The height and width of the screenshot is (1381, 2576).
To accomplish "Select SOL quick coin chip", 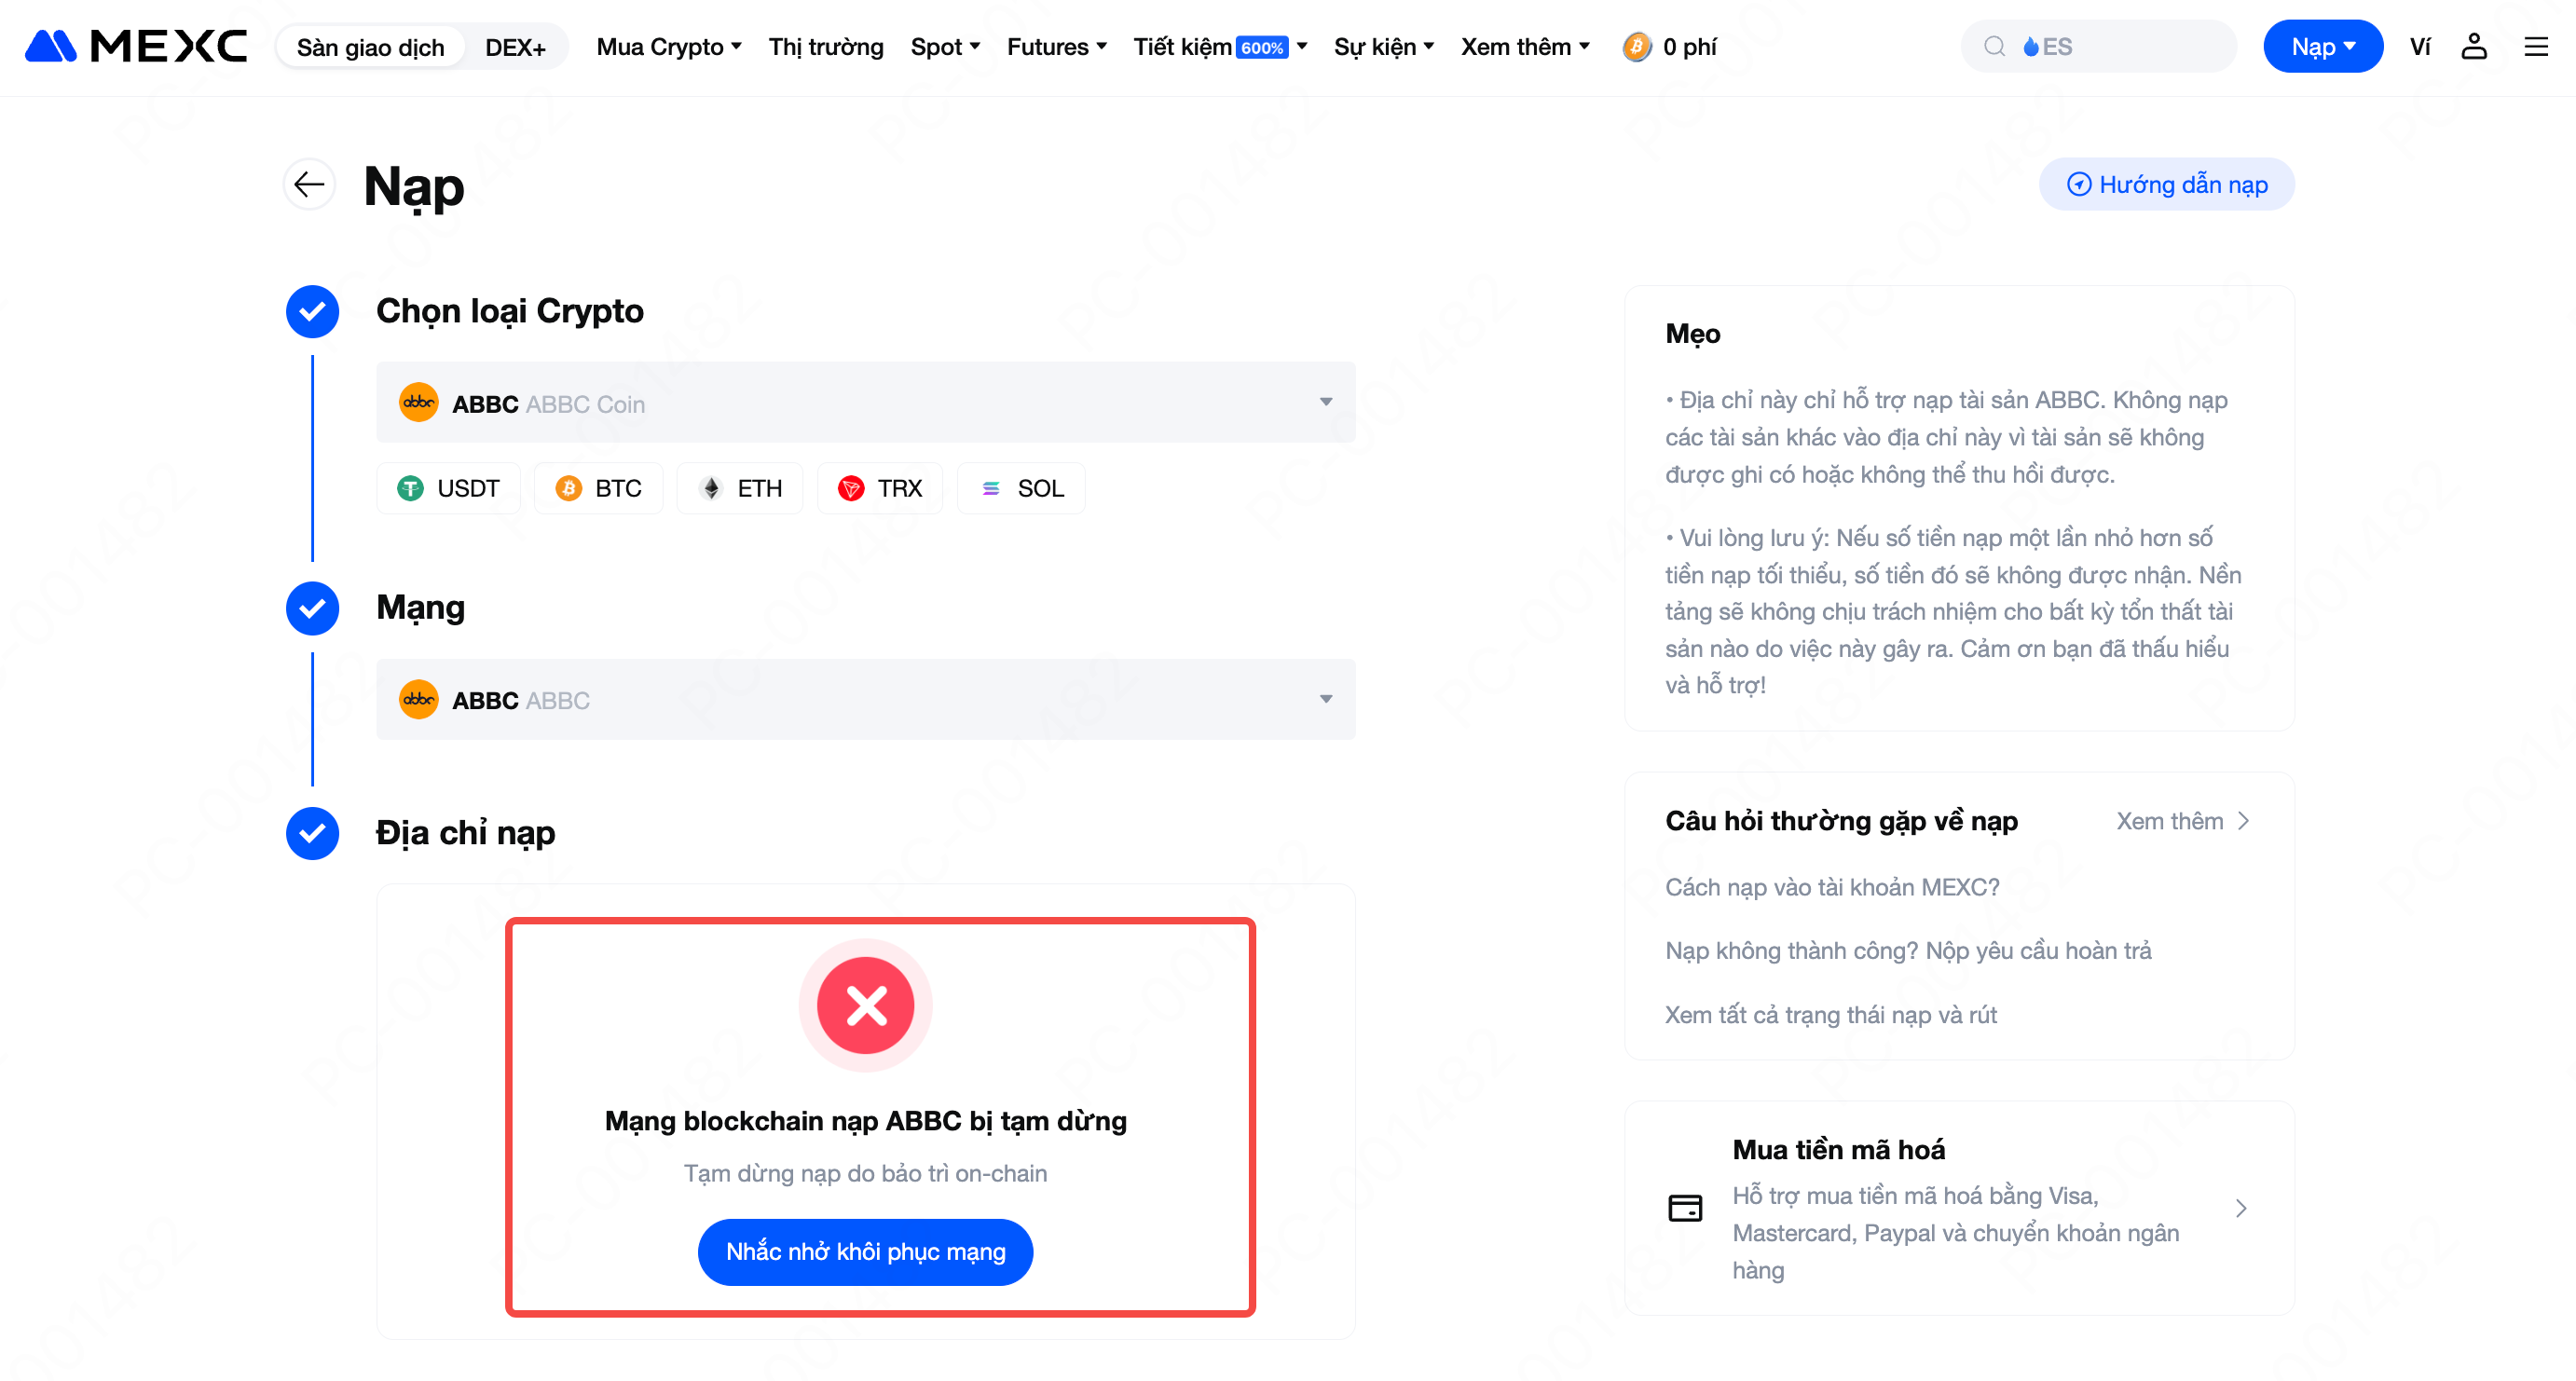I will pyautogui.click(x=1021, y=488).
